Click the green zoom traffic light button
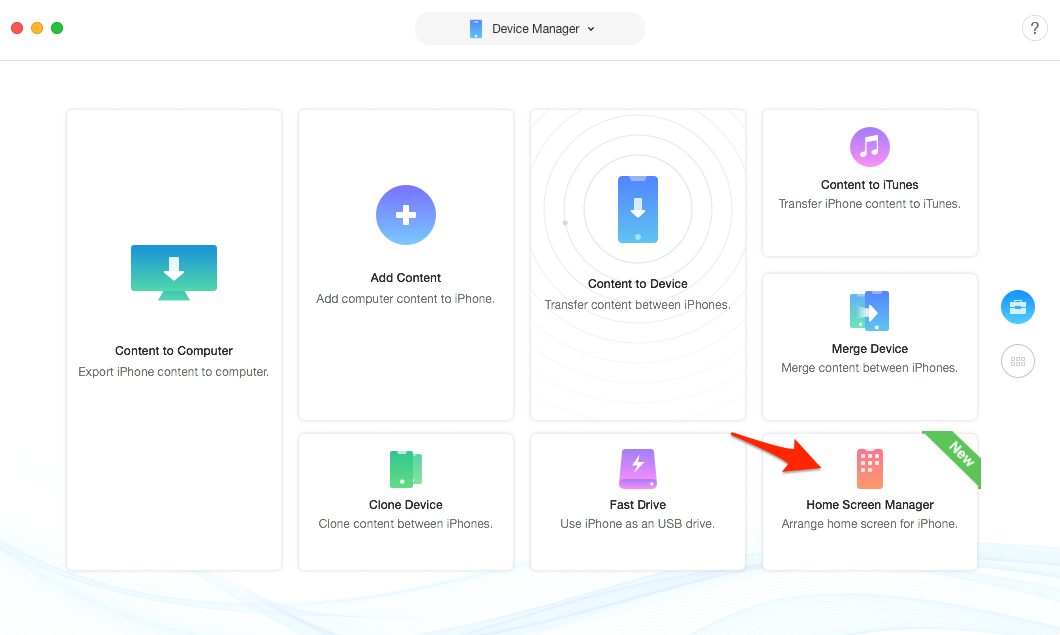Screen dimensions: 1060x635 [57, 28]
